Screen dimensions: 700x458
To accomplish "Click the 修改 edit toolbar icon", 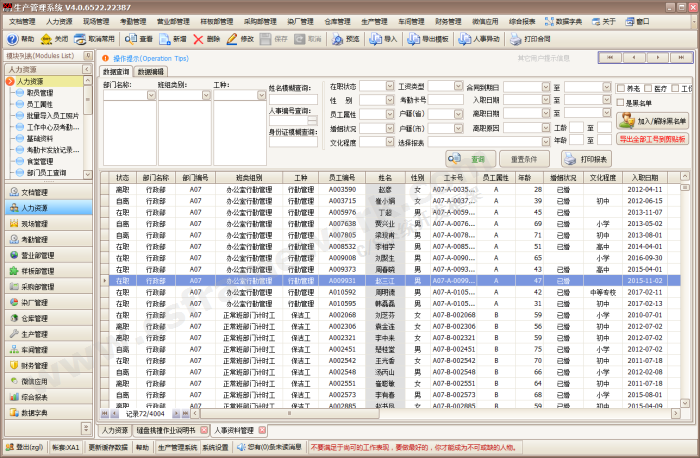I will (x=240, y=39).
